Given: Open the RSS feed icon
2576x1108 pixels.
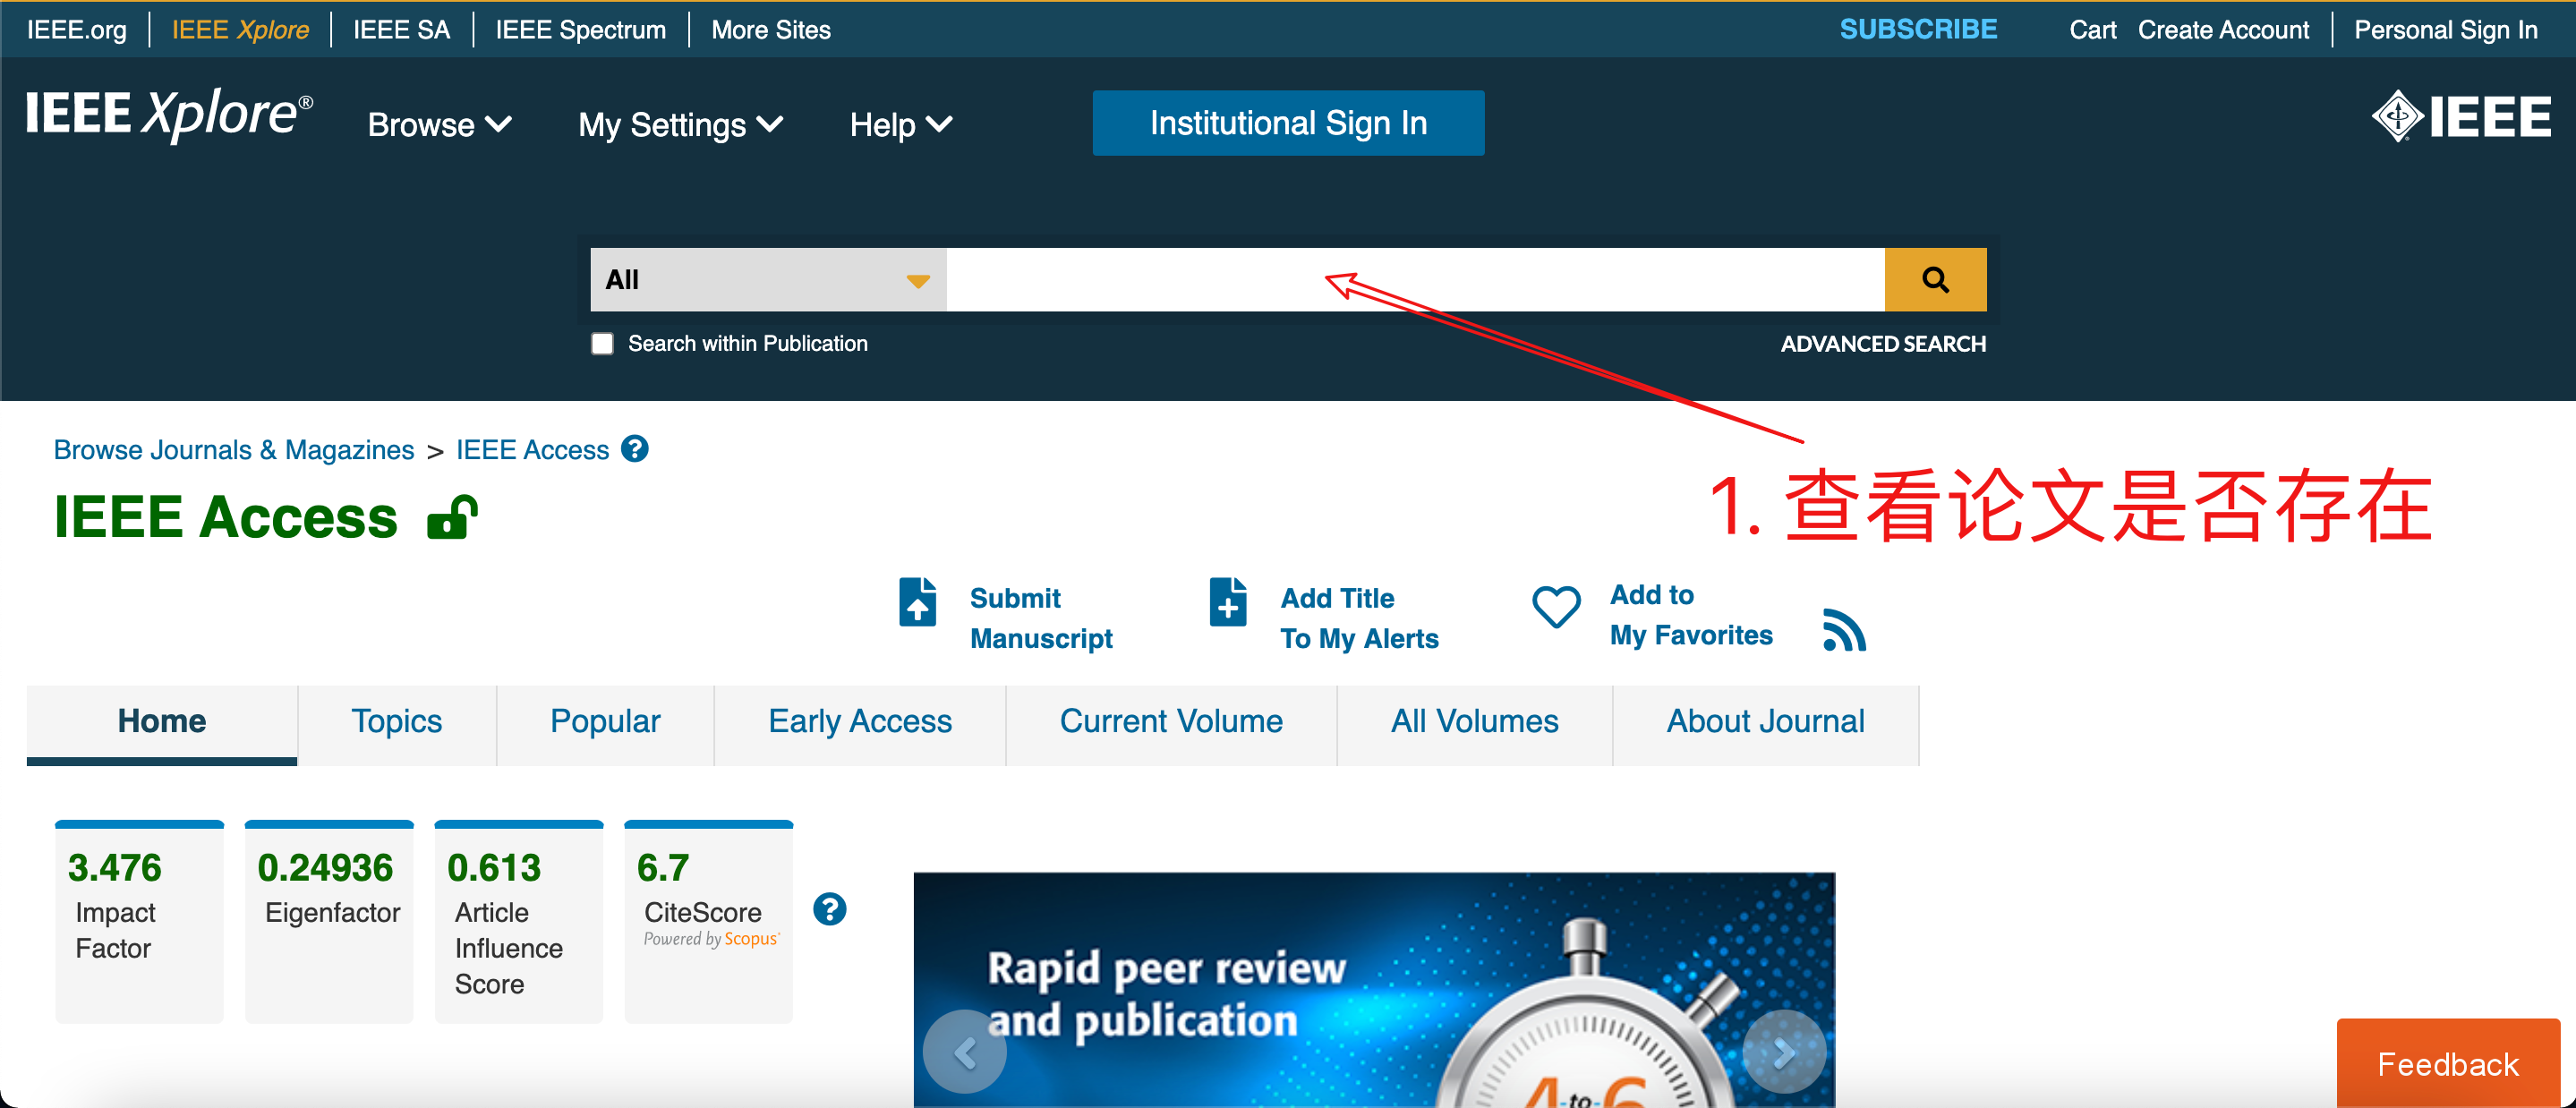Looking at the screenshot, I should [1844, 629].
